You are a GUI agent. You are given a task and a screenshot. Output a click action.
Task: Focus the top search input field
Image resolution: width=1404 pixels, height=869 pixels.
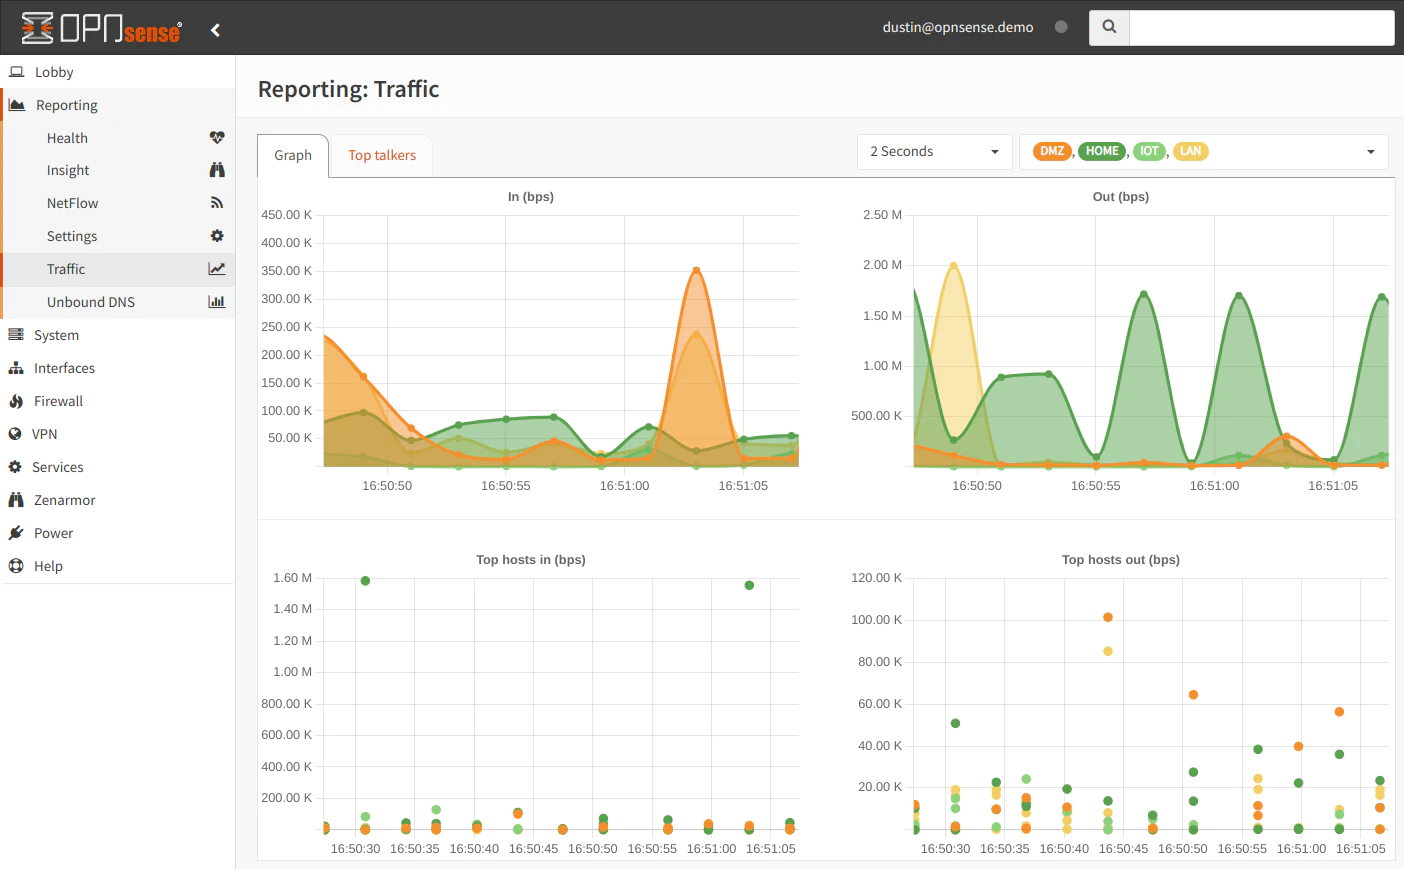coord(1261,28)
